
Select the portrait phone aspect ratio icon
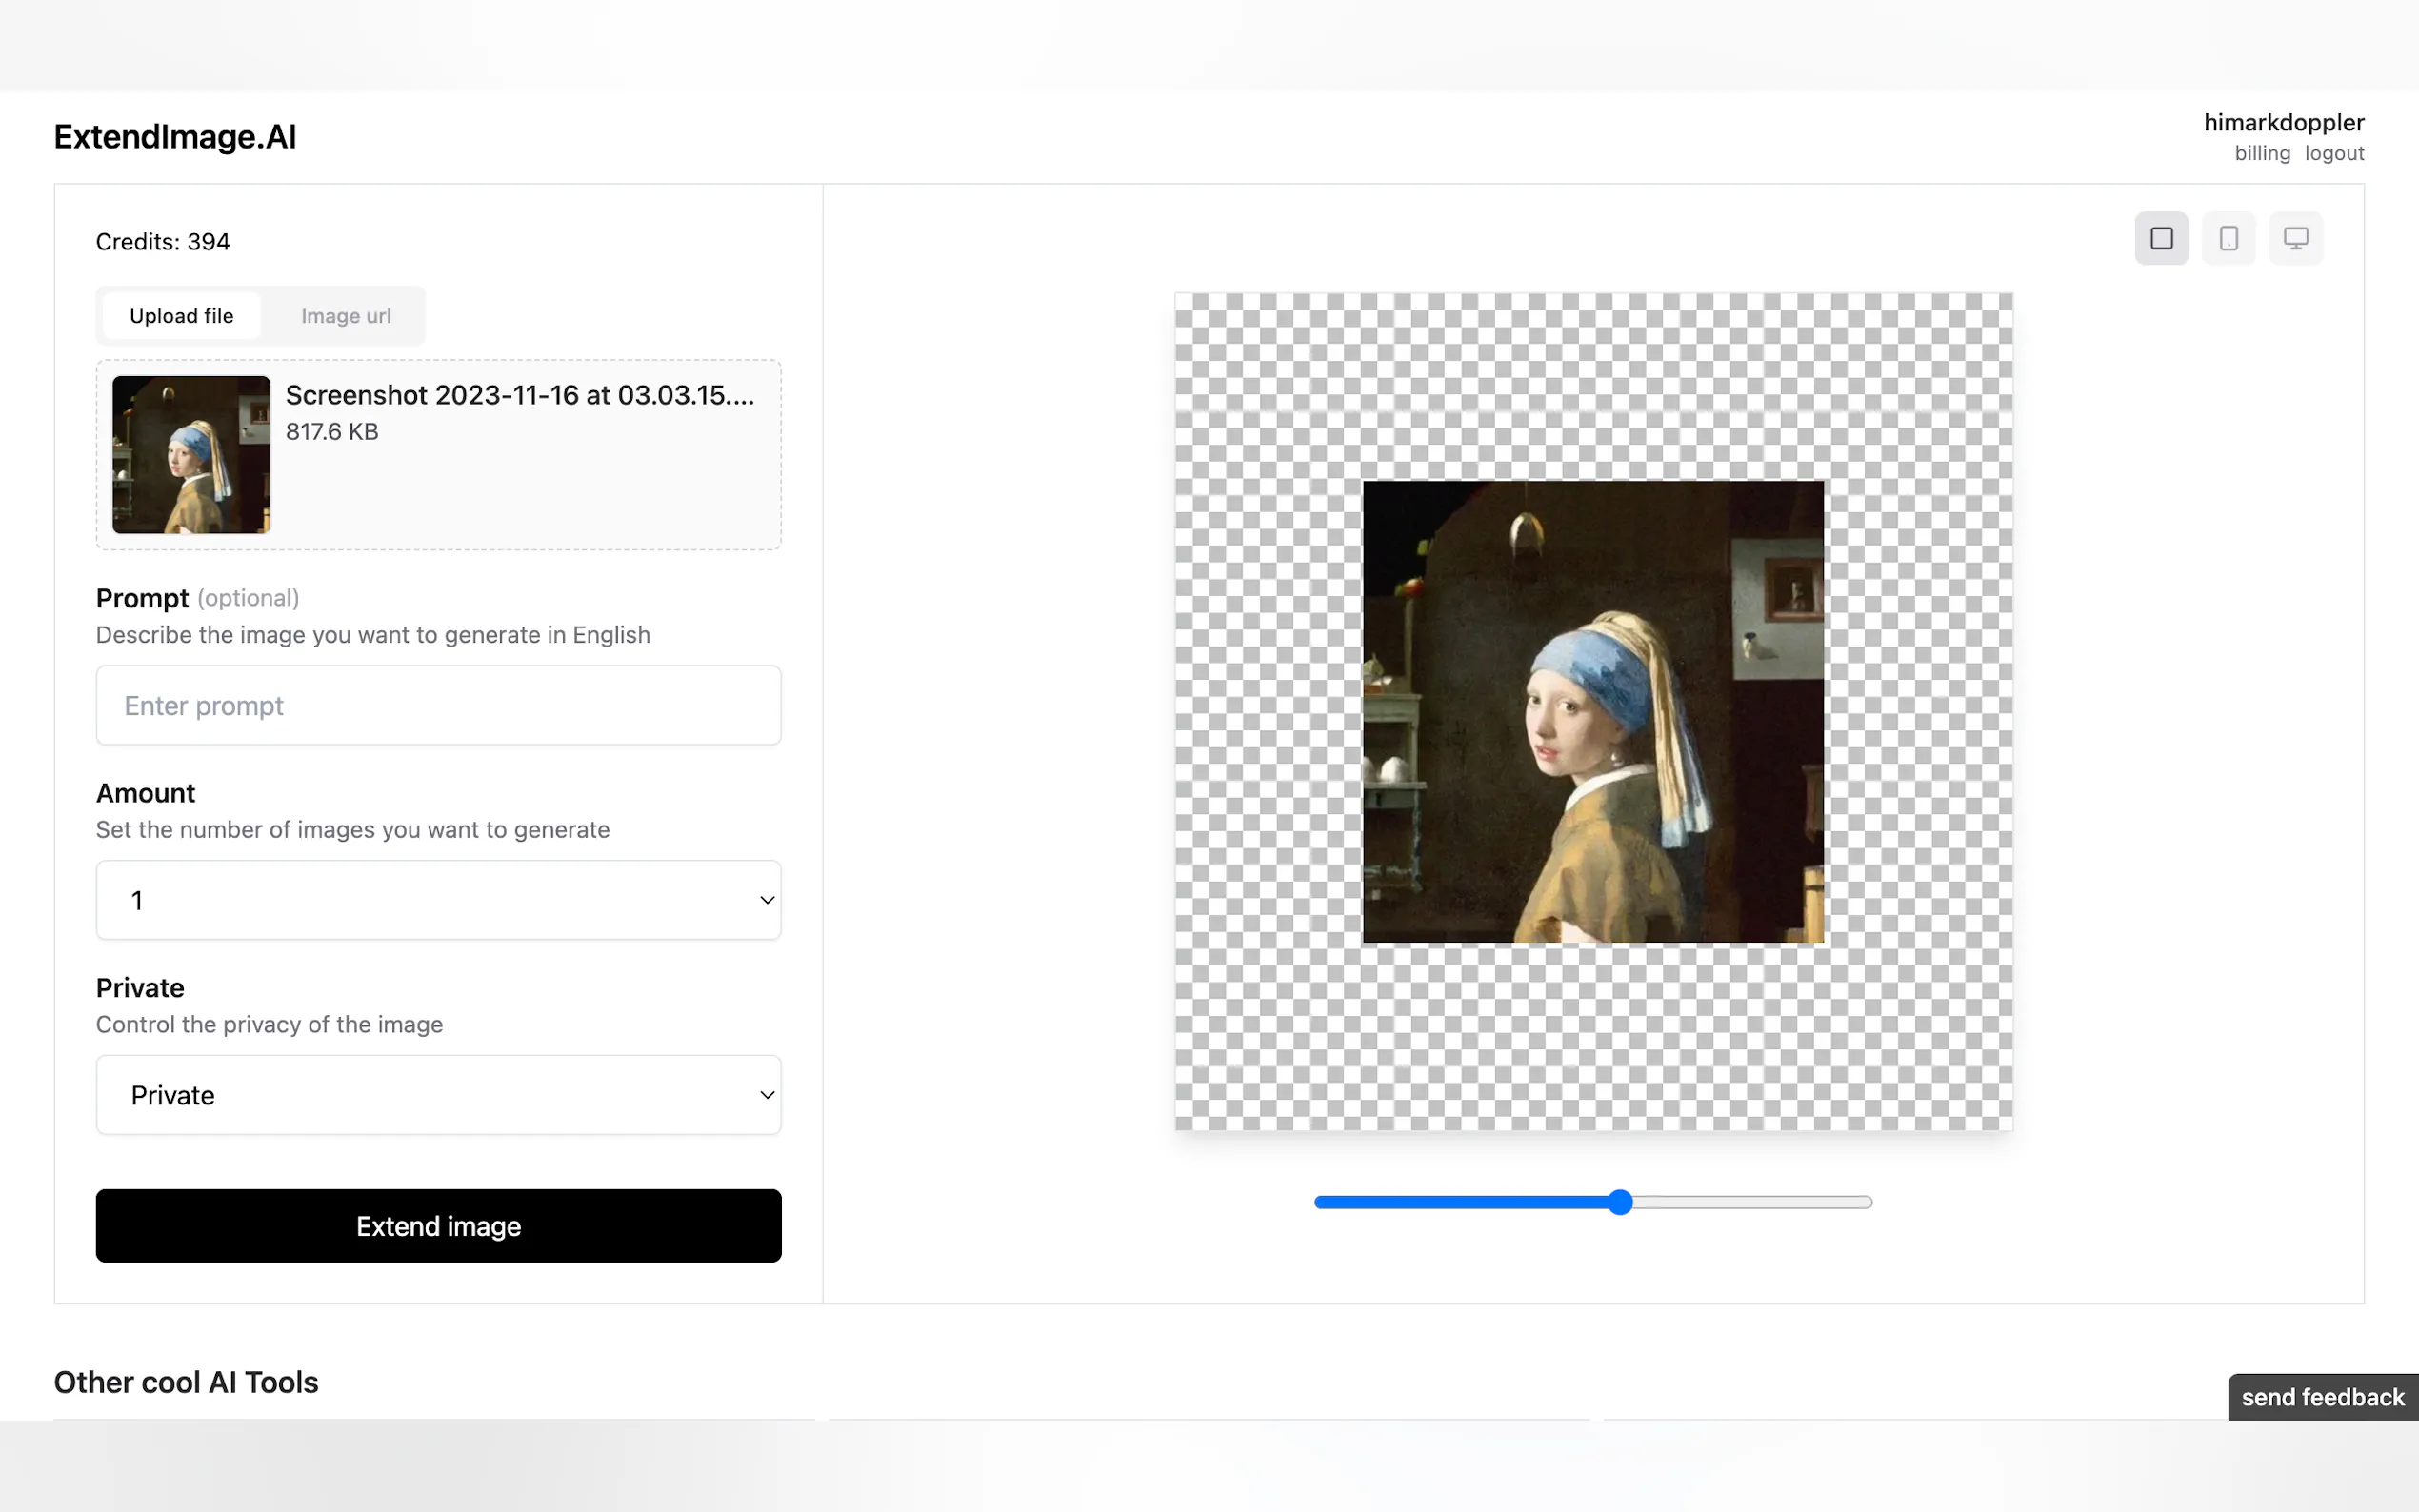coord(2228,238)
